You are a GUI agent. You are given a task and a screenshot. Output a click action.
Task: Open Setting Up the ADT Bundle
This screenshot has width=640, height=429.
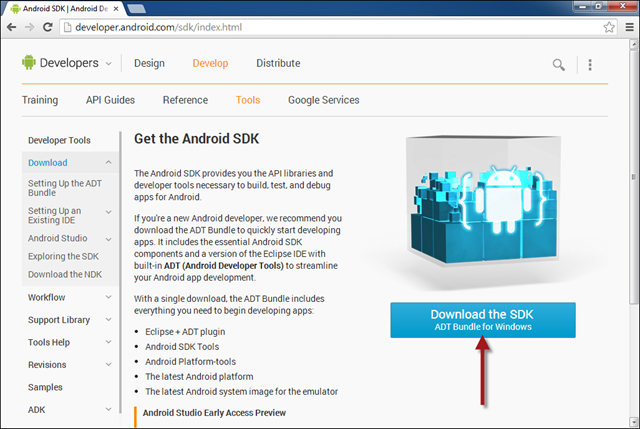pos(65,188)
